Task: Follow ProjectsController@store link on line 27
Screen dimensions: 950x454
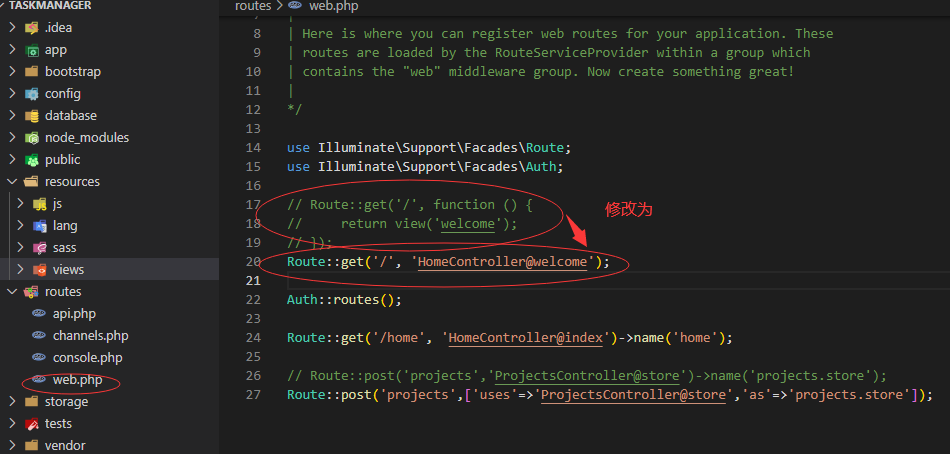Action: coord(633,395)
